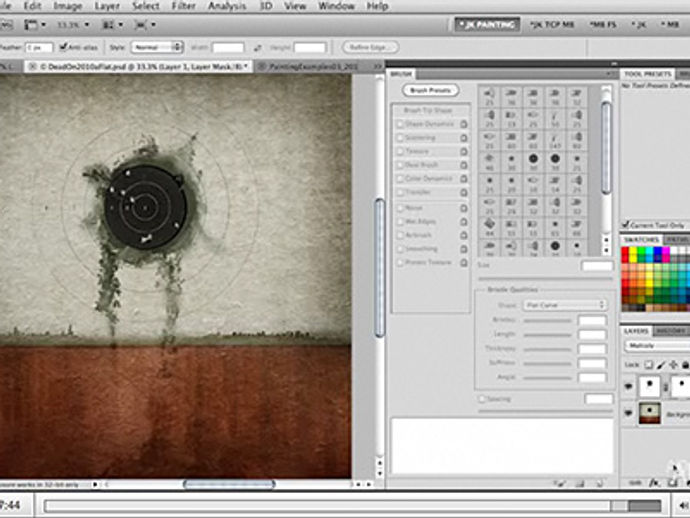
Task: Enable the Dual Brush checkbox
Action: pos(400,165)
